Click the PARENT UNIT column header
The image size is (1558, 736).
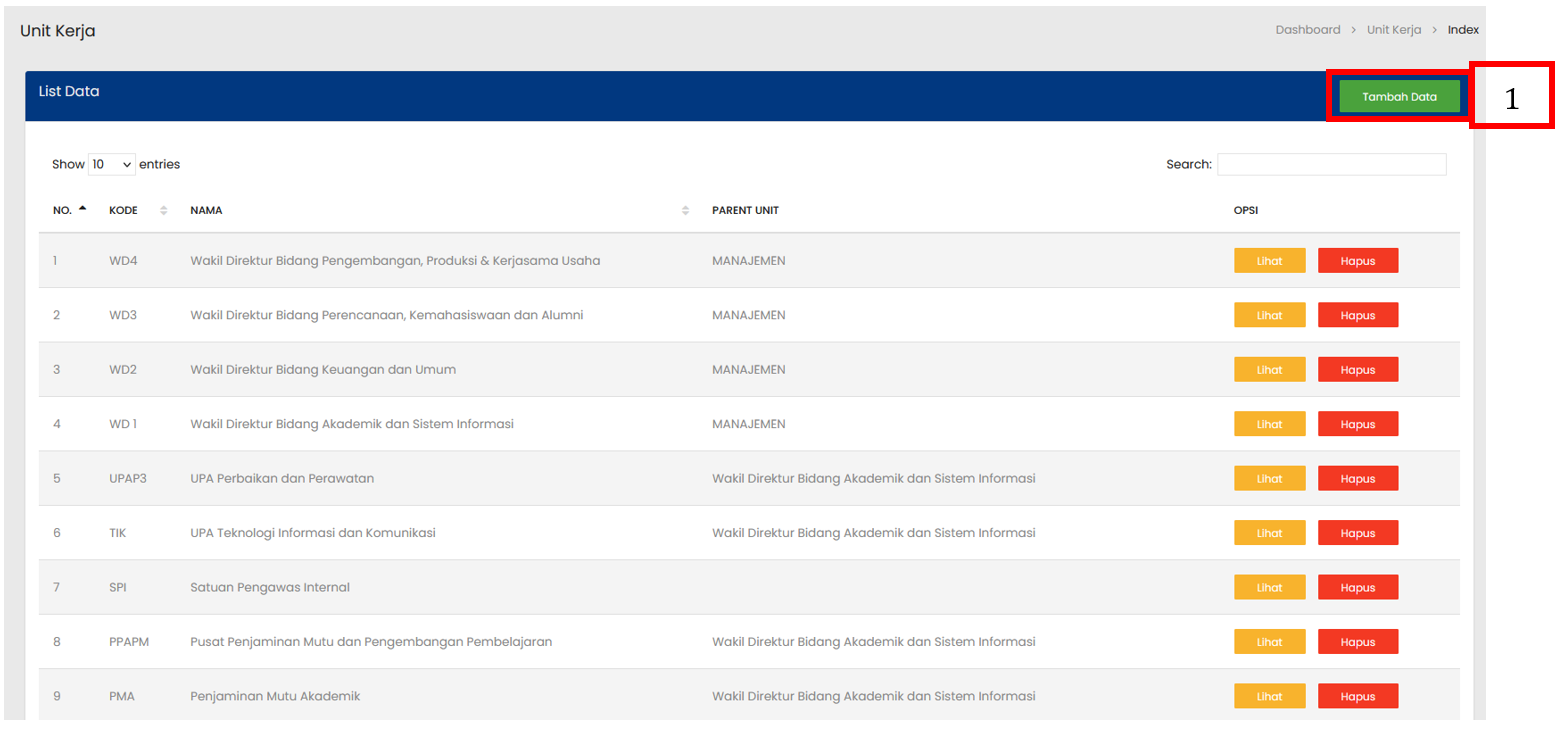point(745,211)
